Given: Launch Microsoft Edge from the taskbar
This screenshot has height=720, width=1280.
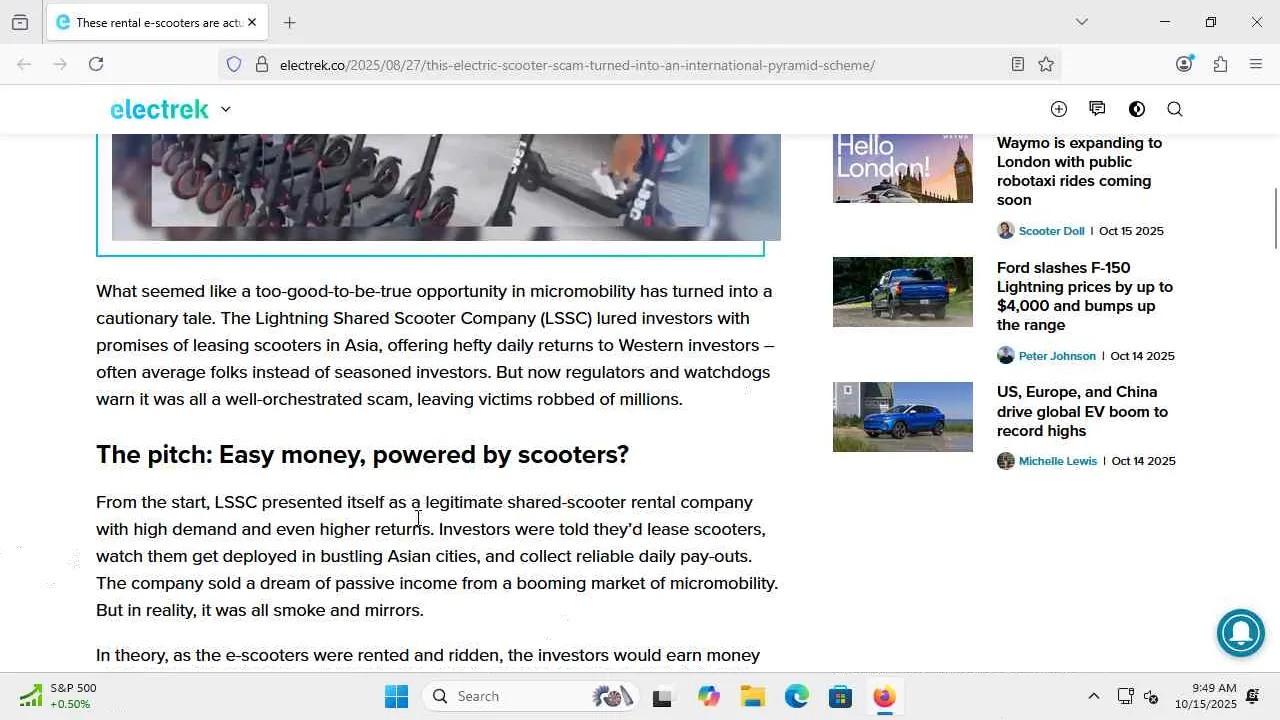Looking at the screenshot, I should [797, 697].
